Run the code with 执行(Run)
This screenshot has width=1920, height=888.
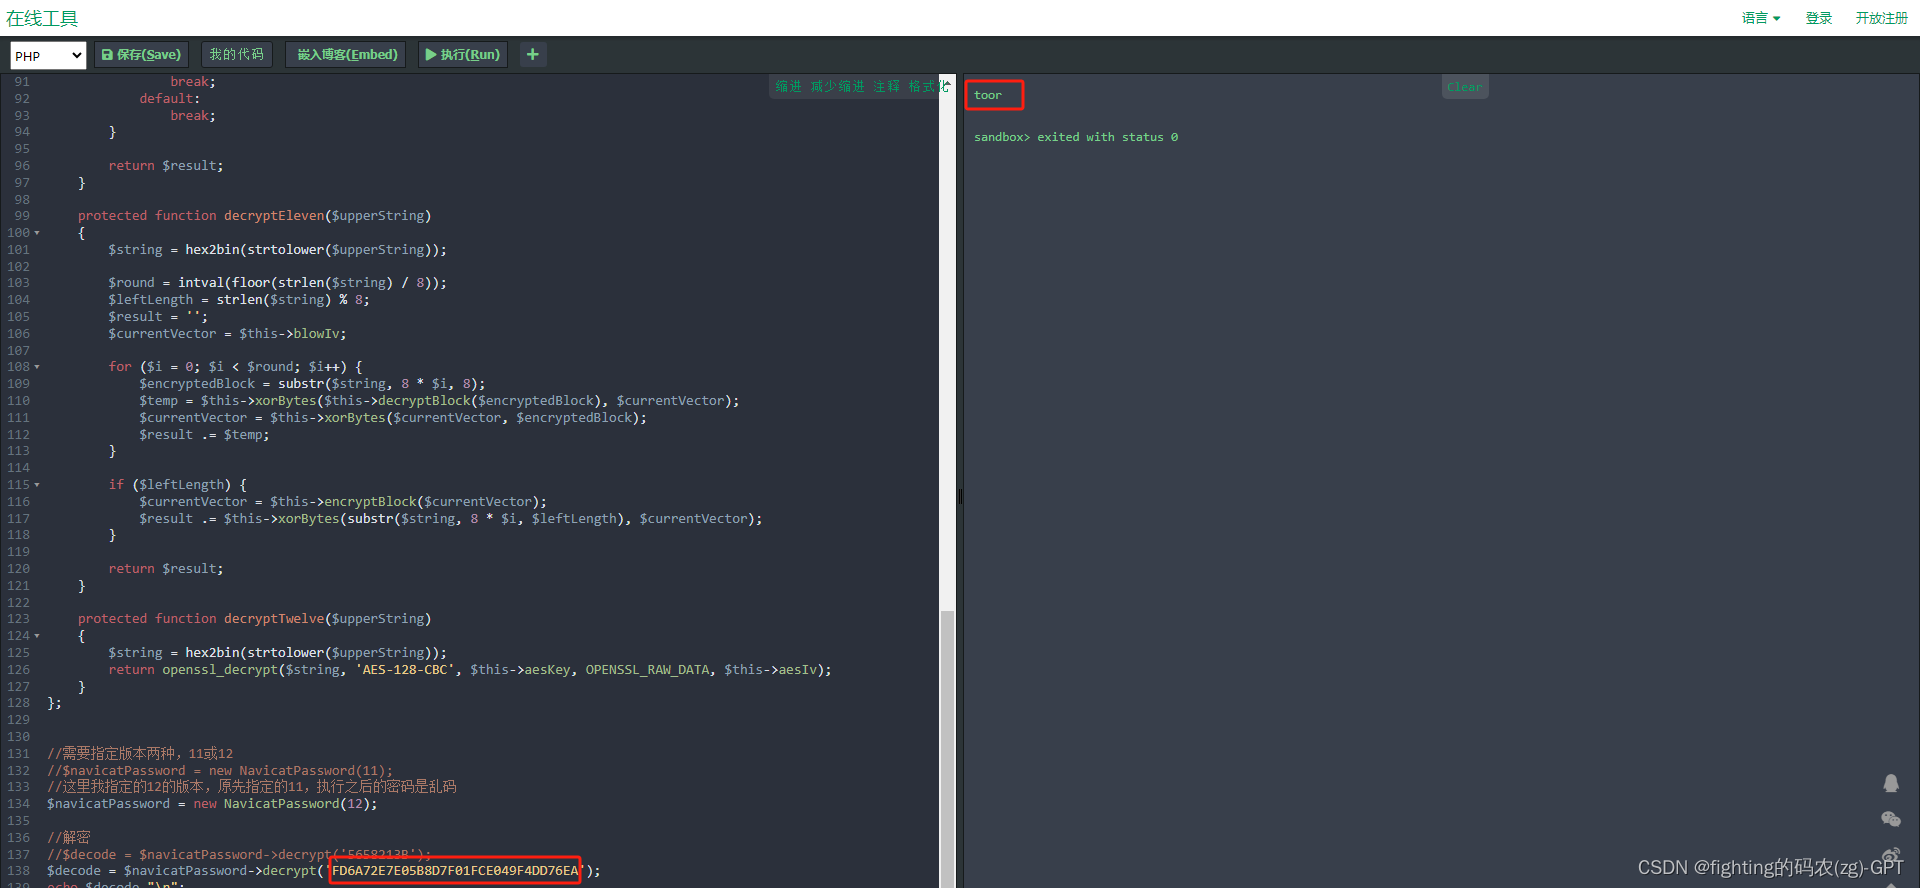[x=462, y=55]
